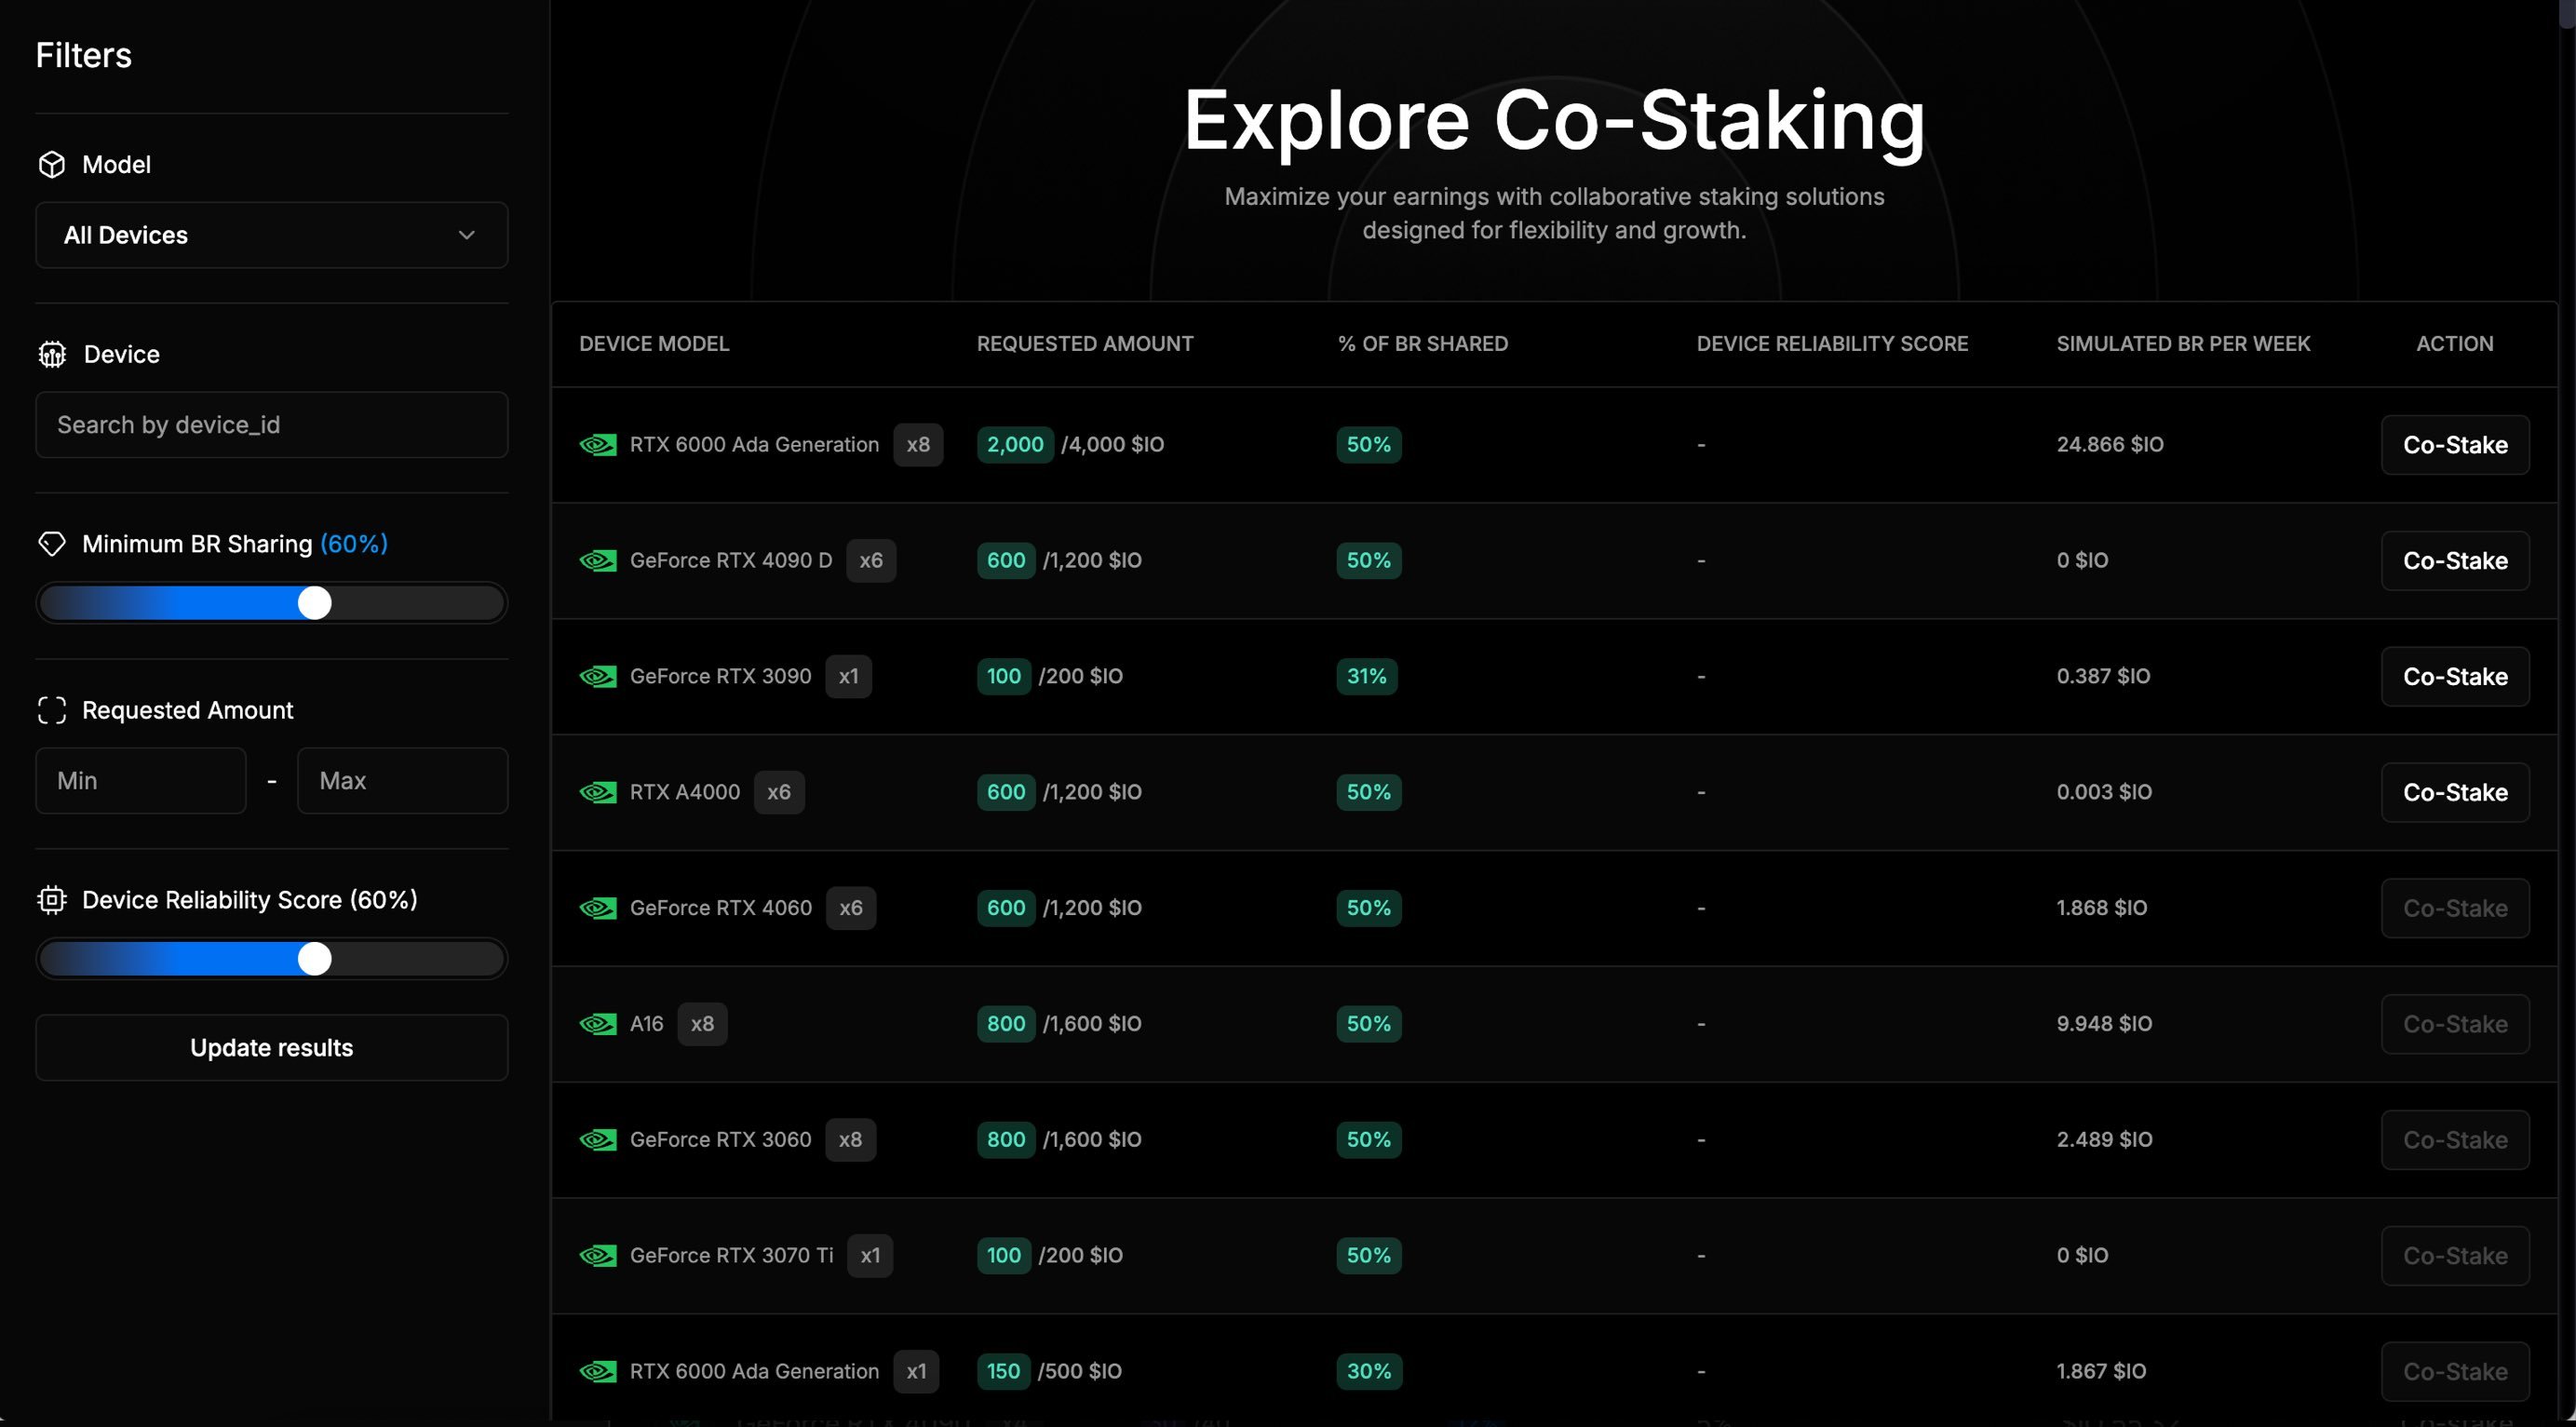Click the Requested Amount column header
This screenshot has height=1427, width=2576.
1085,344
